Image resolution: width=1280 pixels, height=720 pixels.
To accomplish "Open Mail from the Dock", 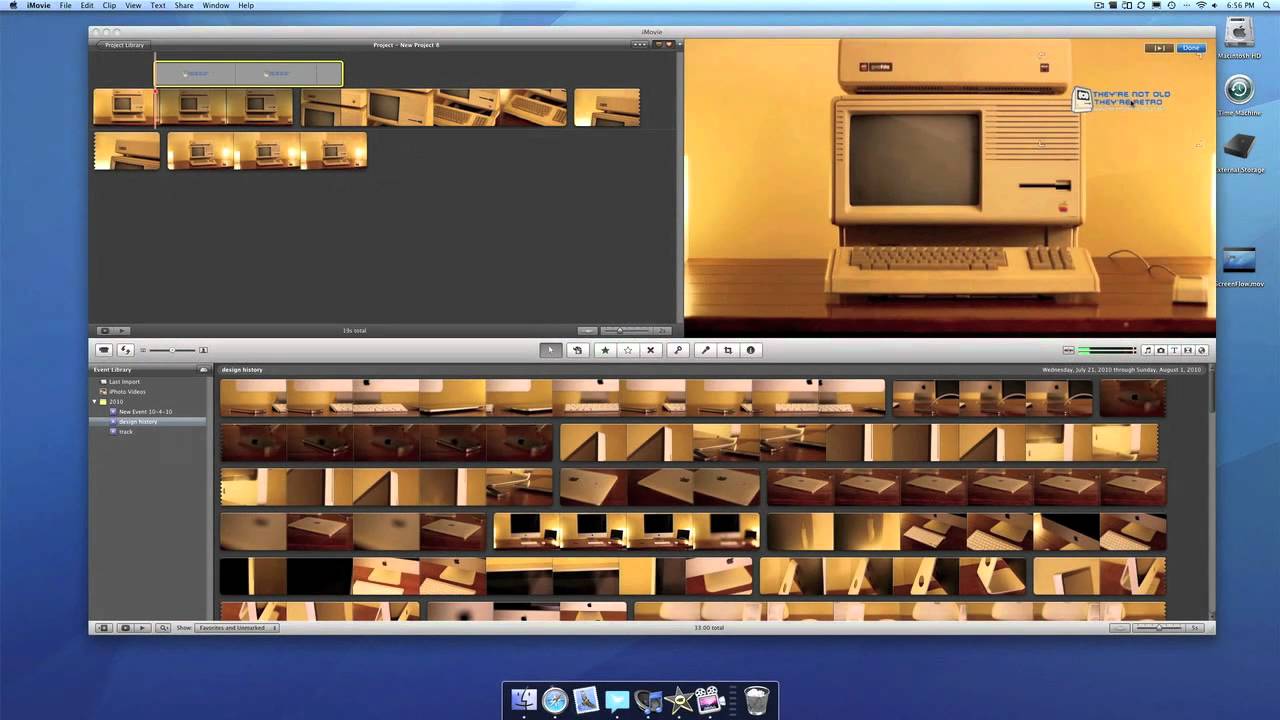I will tap(586, 699).
